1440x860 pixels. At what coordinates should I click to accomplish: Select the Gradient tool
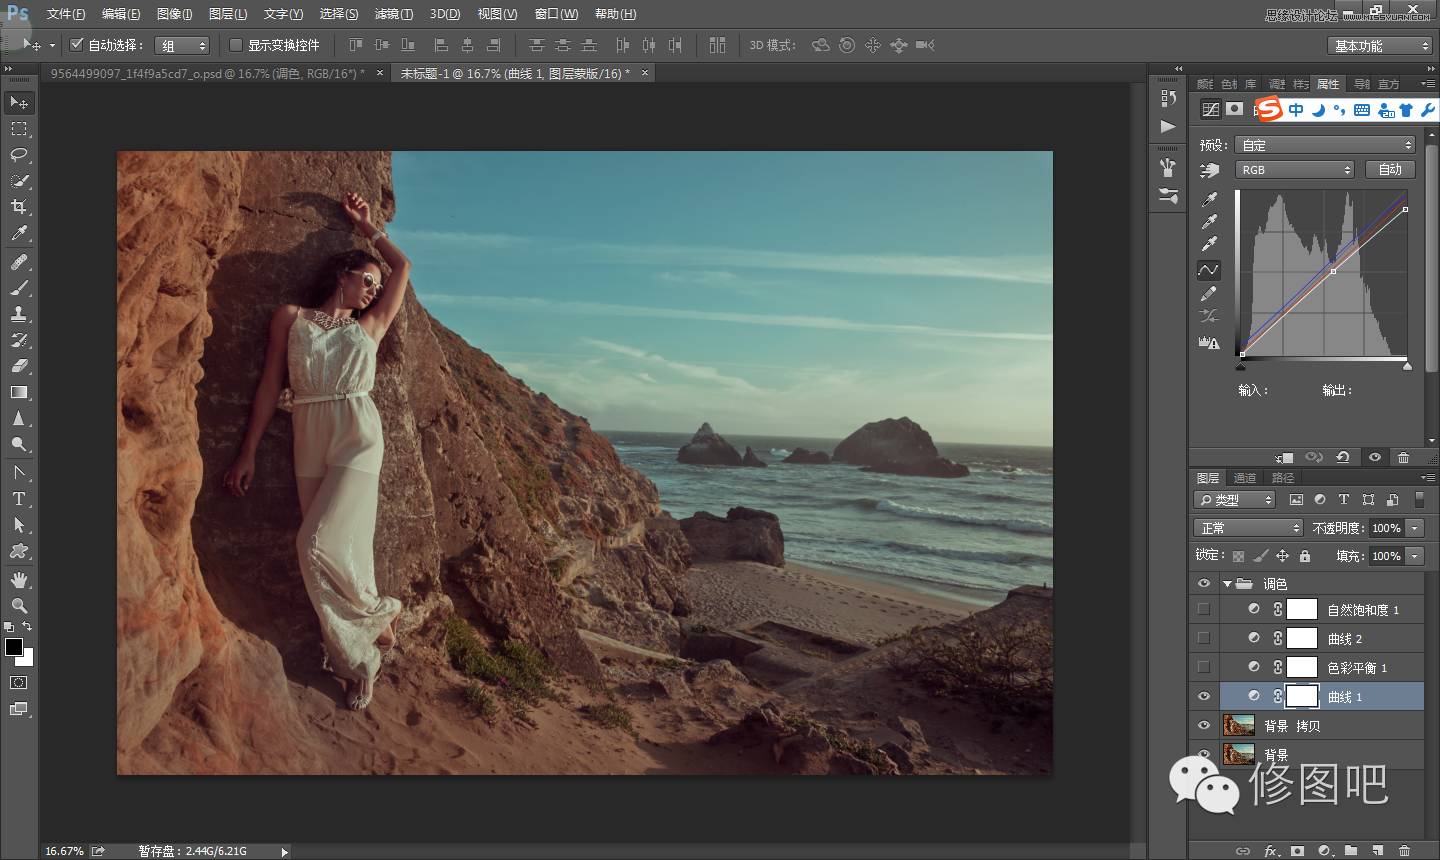coord(19,392)
